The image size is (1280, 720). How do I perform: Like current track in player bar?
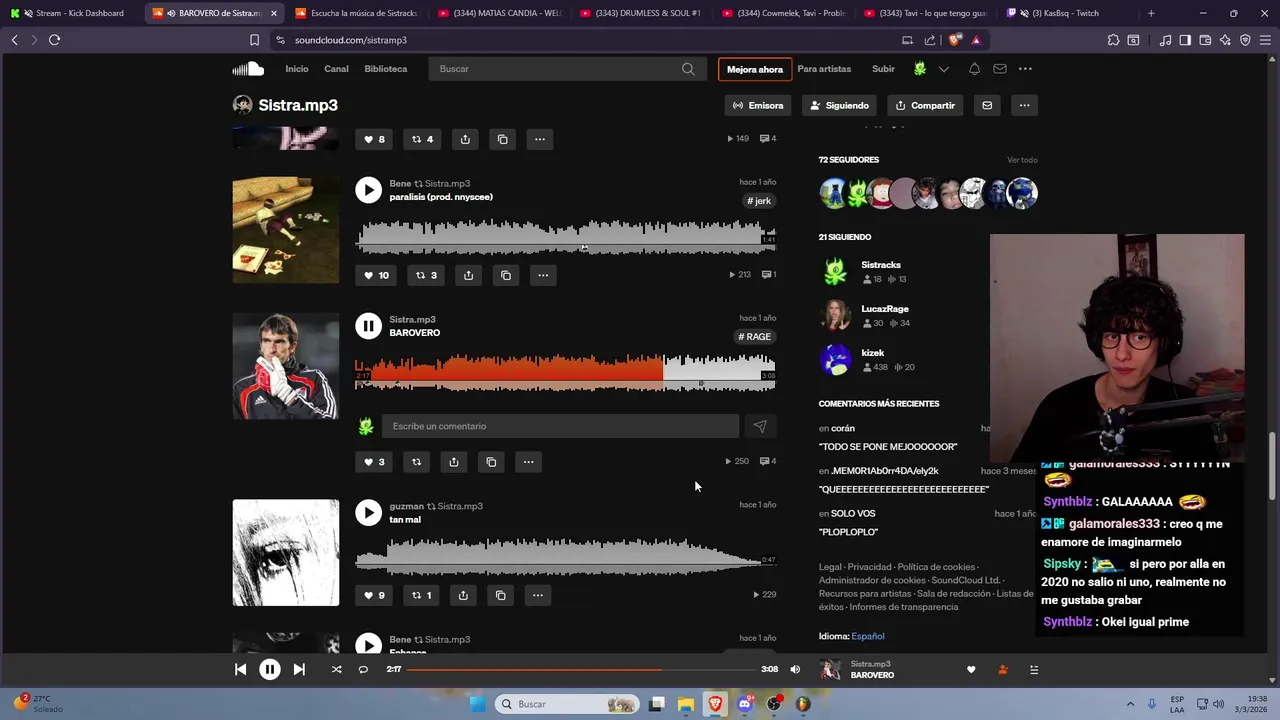[971, 669]
